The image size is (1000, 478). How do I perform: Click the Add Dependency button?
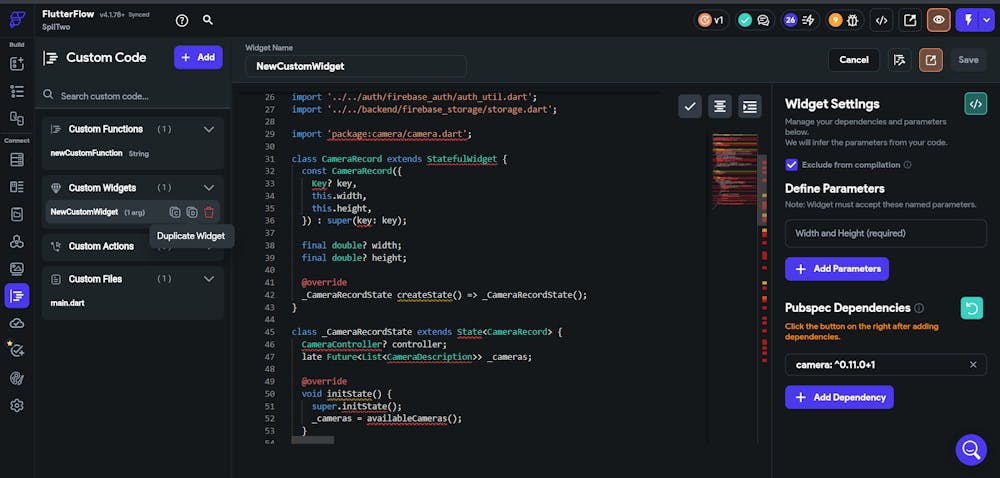tap(839, 397)
